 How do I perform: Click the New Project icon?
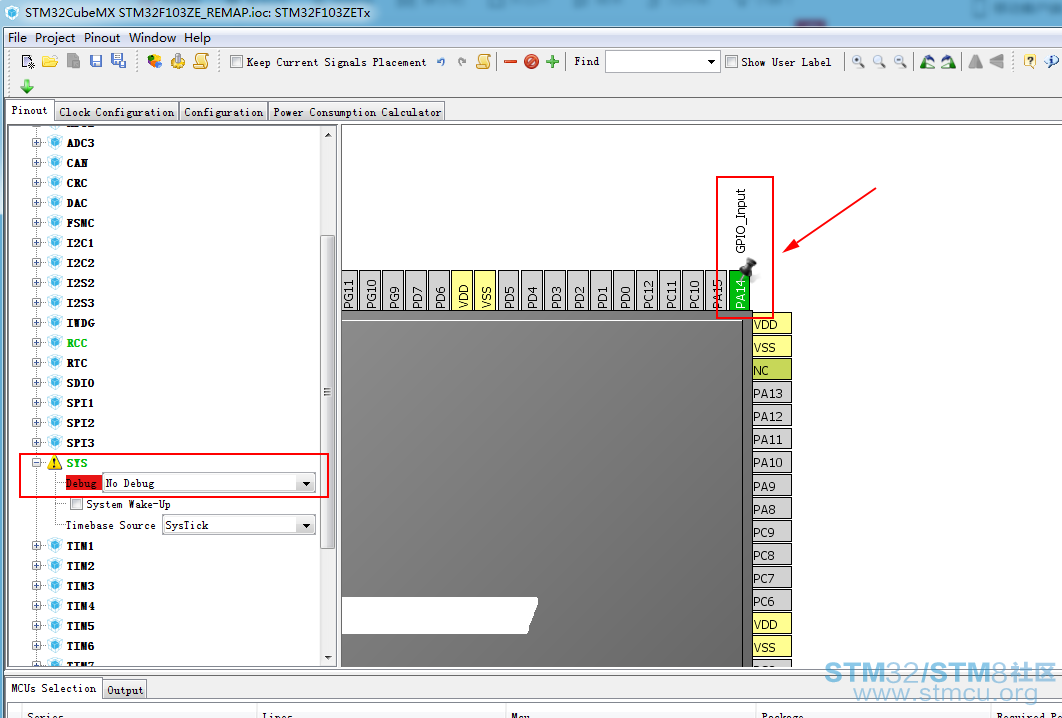pos(28,62)
